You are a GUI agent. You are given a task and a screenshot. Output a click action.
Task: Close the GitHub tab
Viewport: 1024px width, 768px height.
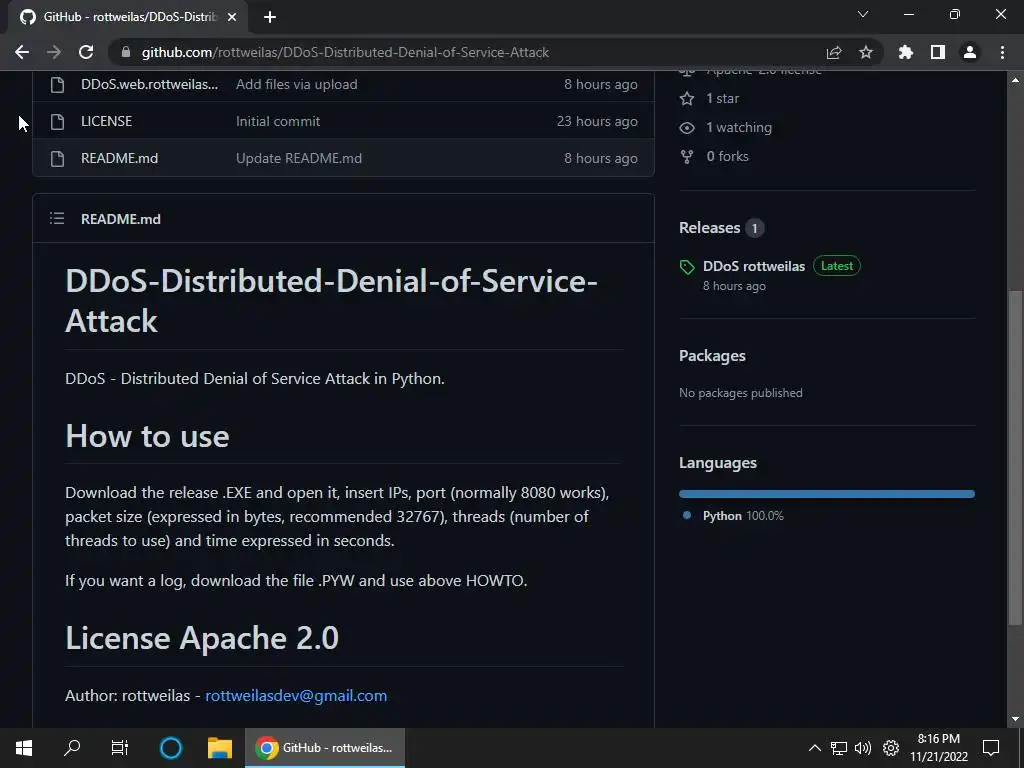232,17
